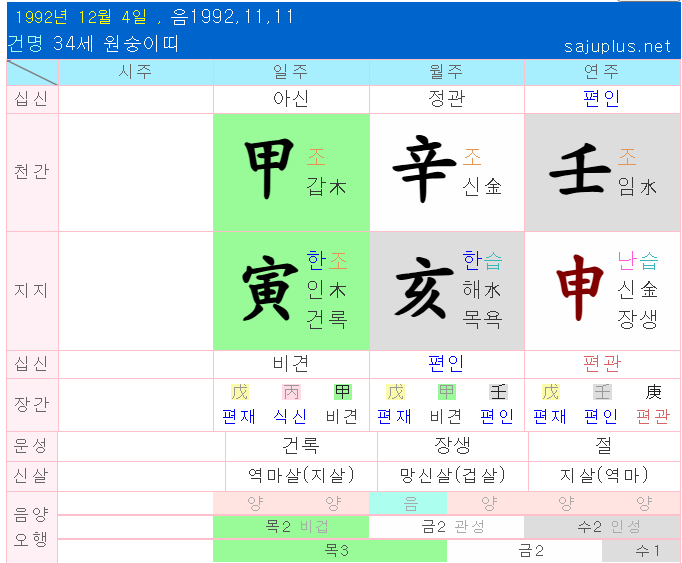Click the 음양 오행 row label

pyautogui.click(x=32, y=527)
